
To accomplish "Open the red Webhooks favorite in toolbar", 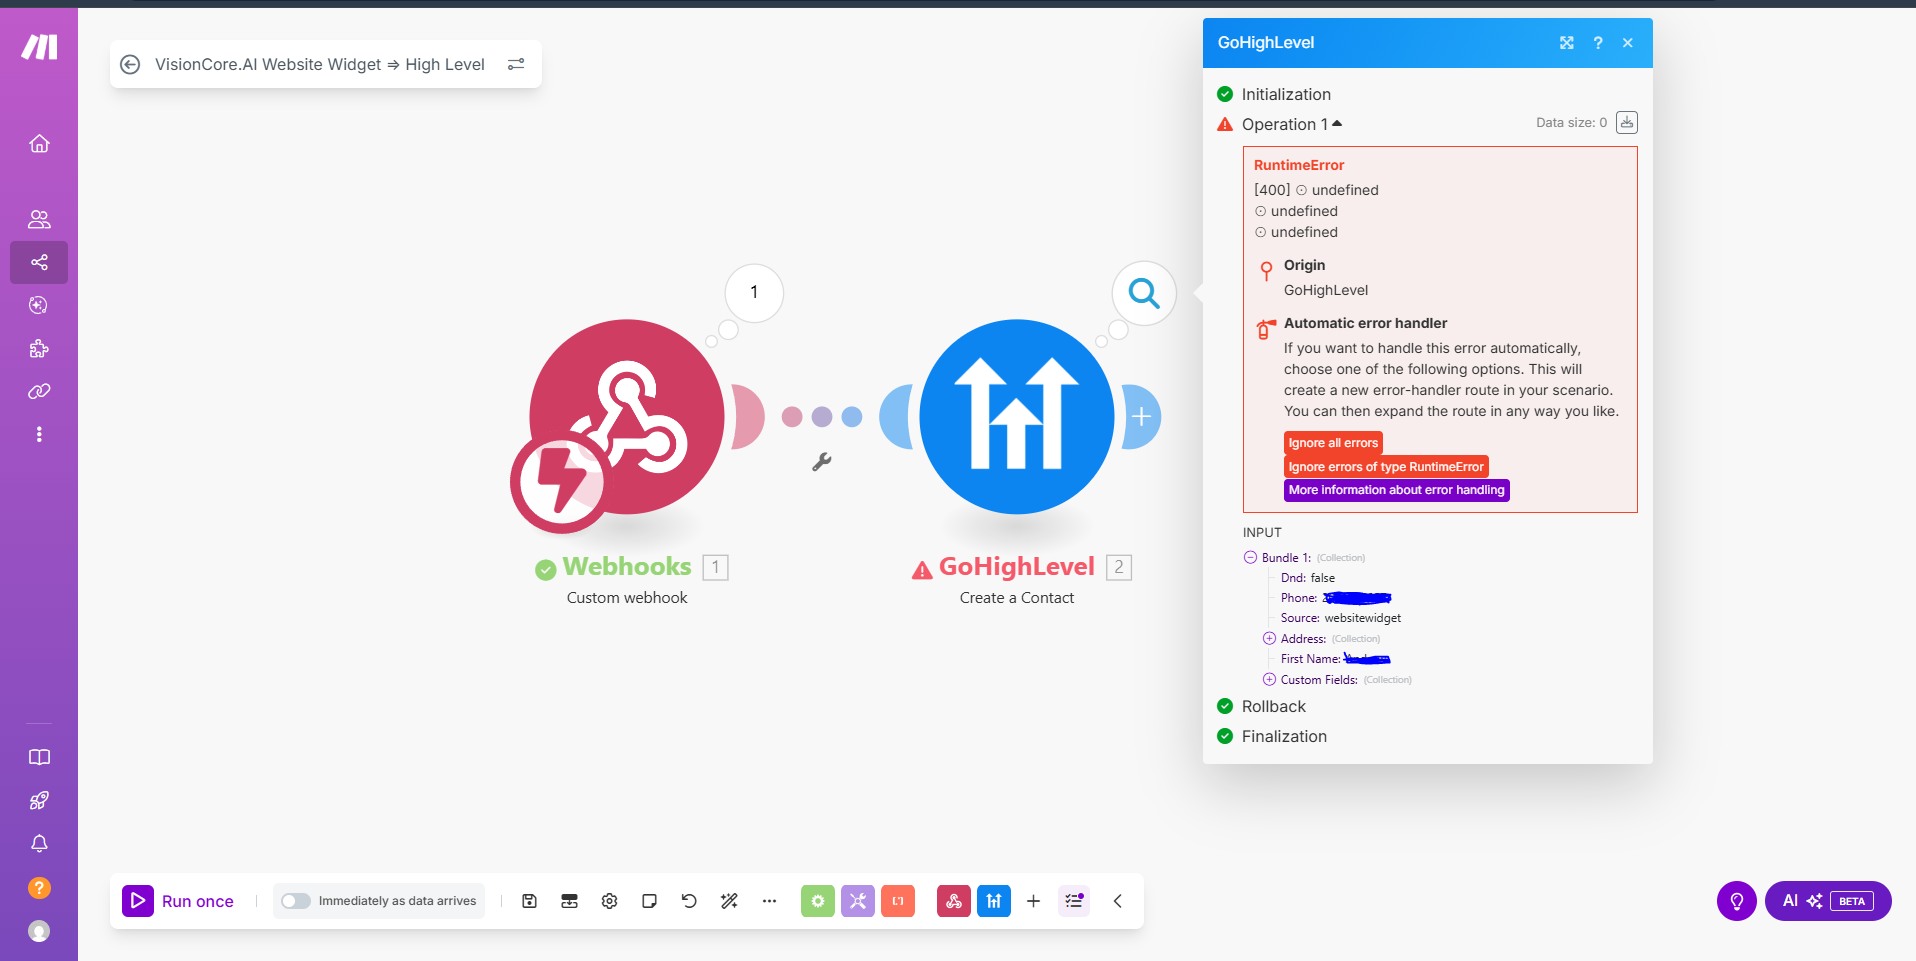I will pyautogui.click(x=954, y=901).
